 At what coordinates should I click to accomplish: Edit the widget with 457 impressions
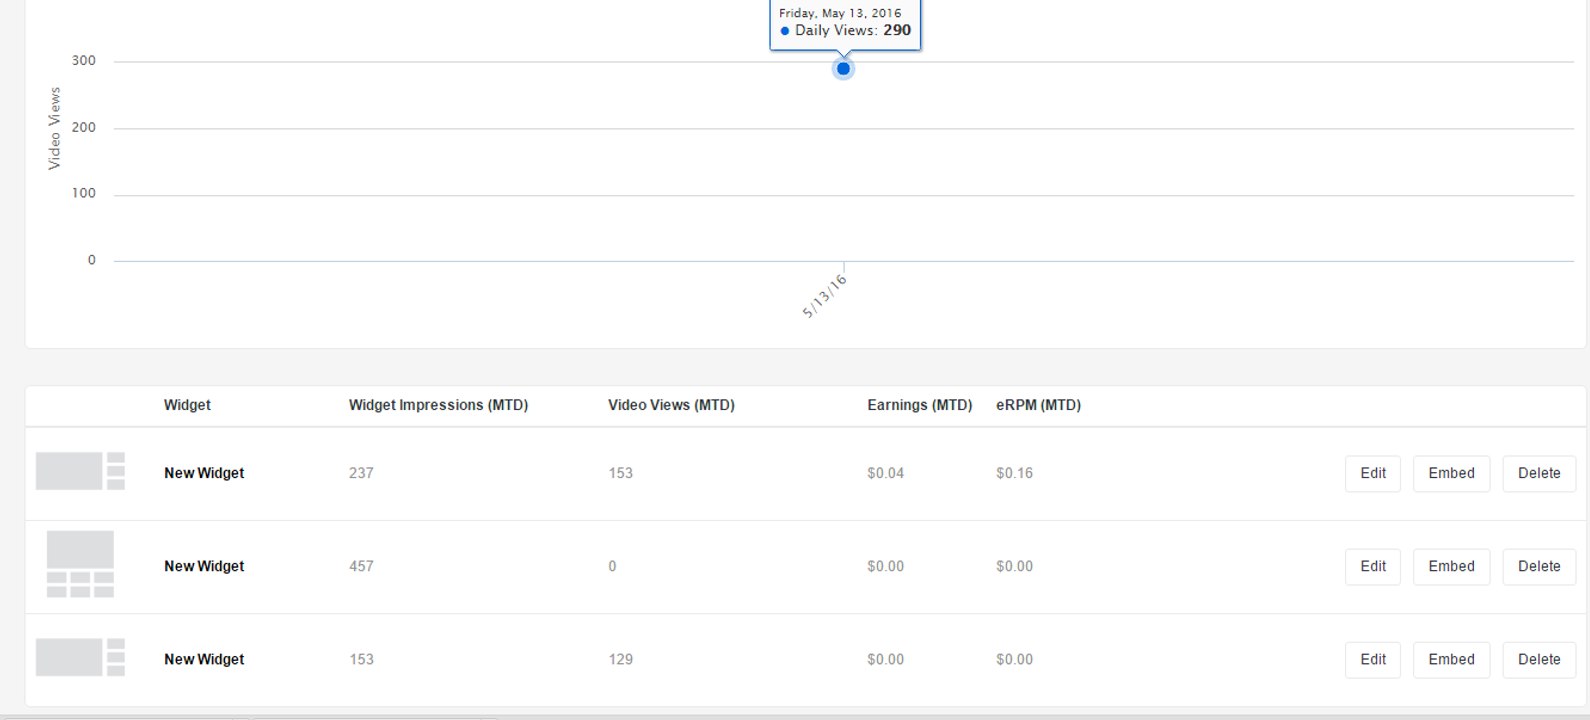1373,566
